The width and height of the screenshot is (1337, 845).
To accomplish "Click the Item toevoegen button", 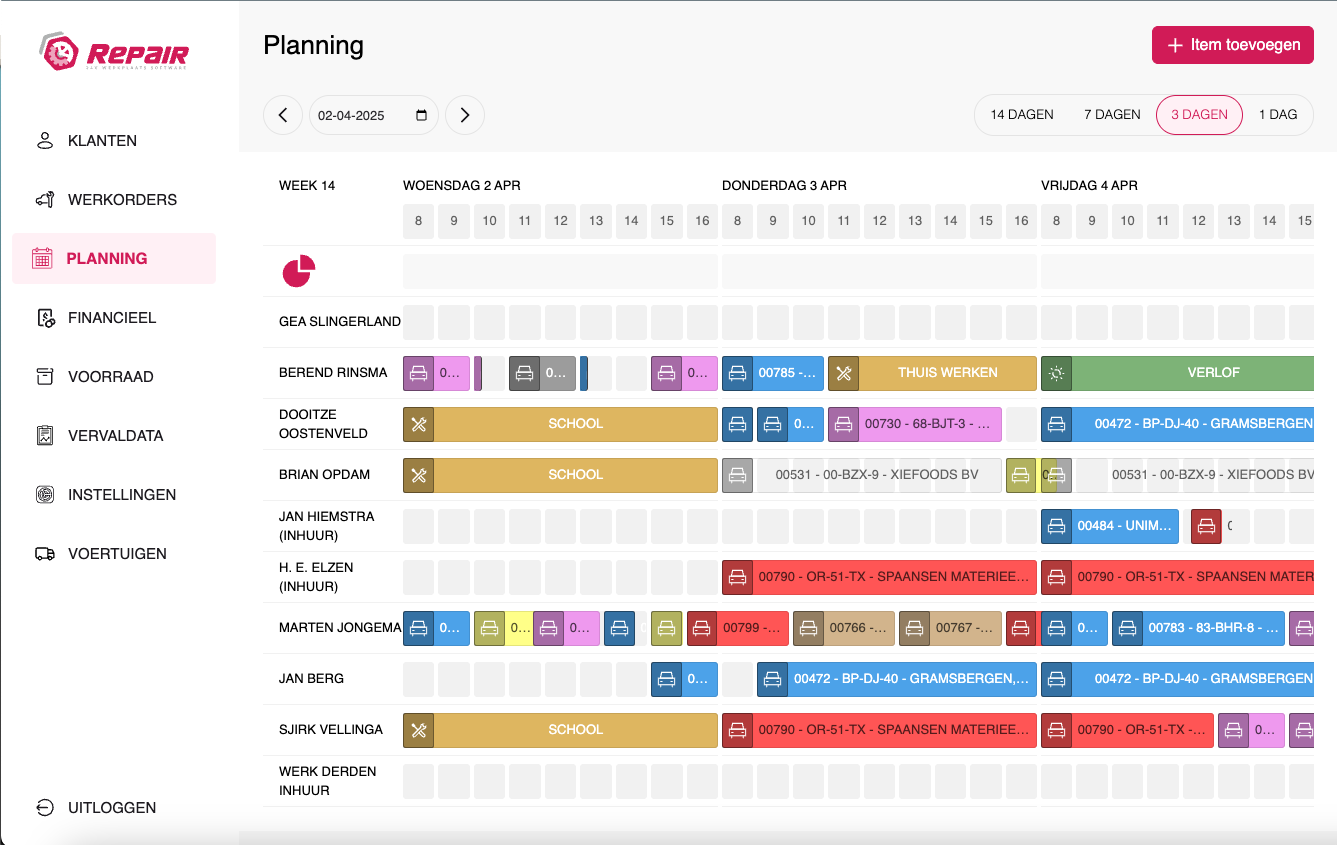I will tap(1232, 45).
